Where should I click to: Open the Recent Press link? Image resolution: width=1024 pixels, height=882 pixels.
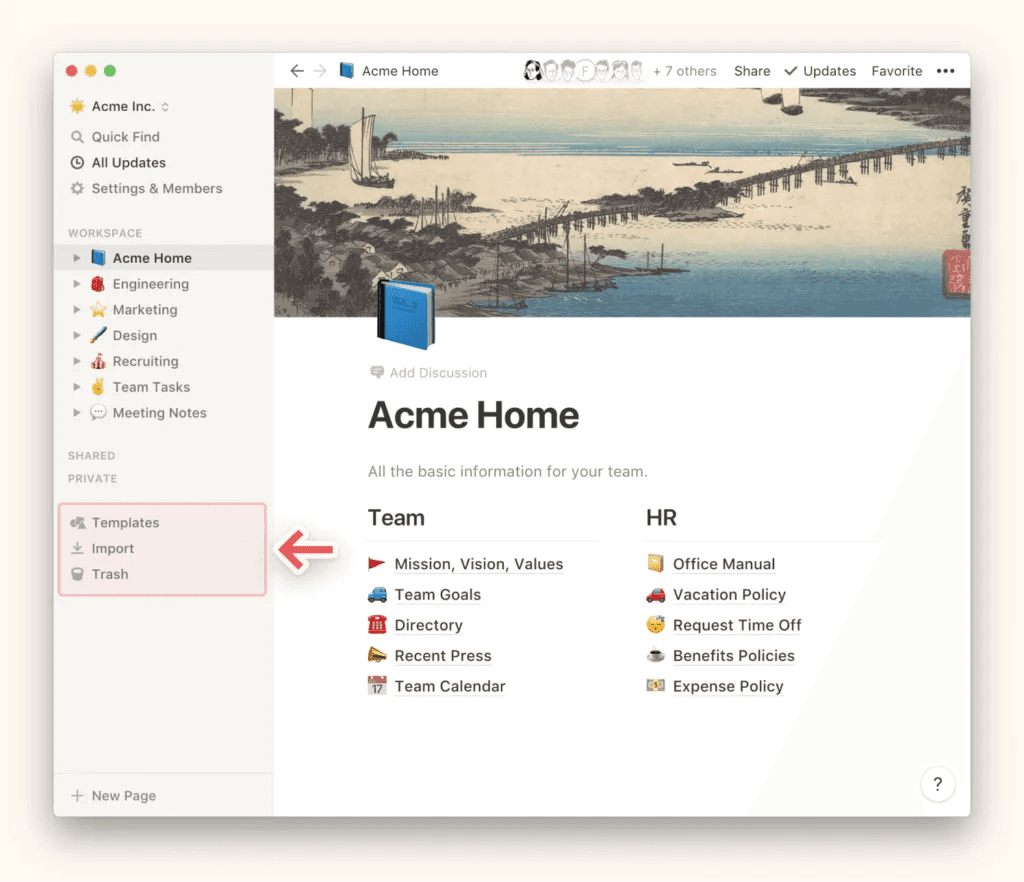coord(443,655)
